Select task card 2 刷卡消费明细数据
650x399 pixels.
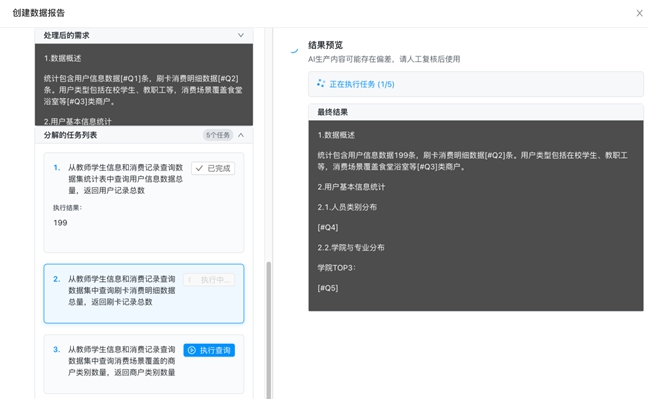[144, 293]
